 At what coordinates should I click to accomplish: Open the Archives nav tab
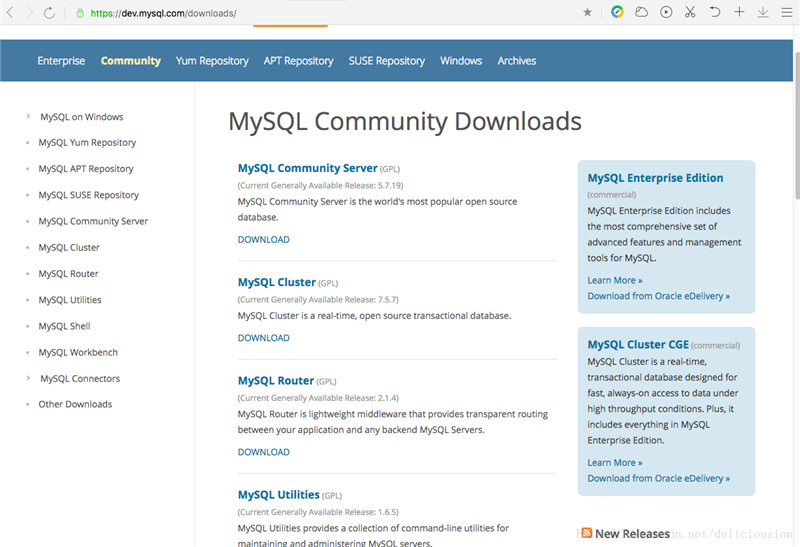point(517,61)
